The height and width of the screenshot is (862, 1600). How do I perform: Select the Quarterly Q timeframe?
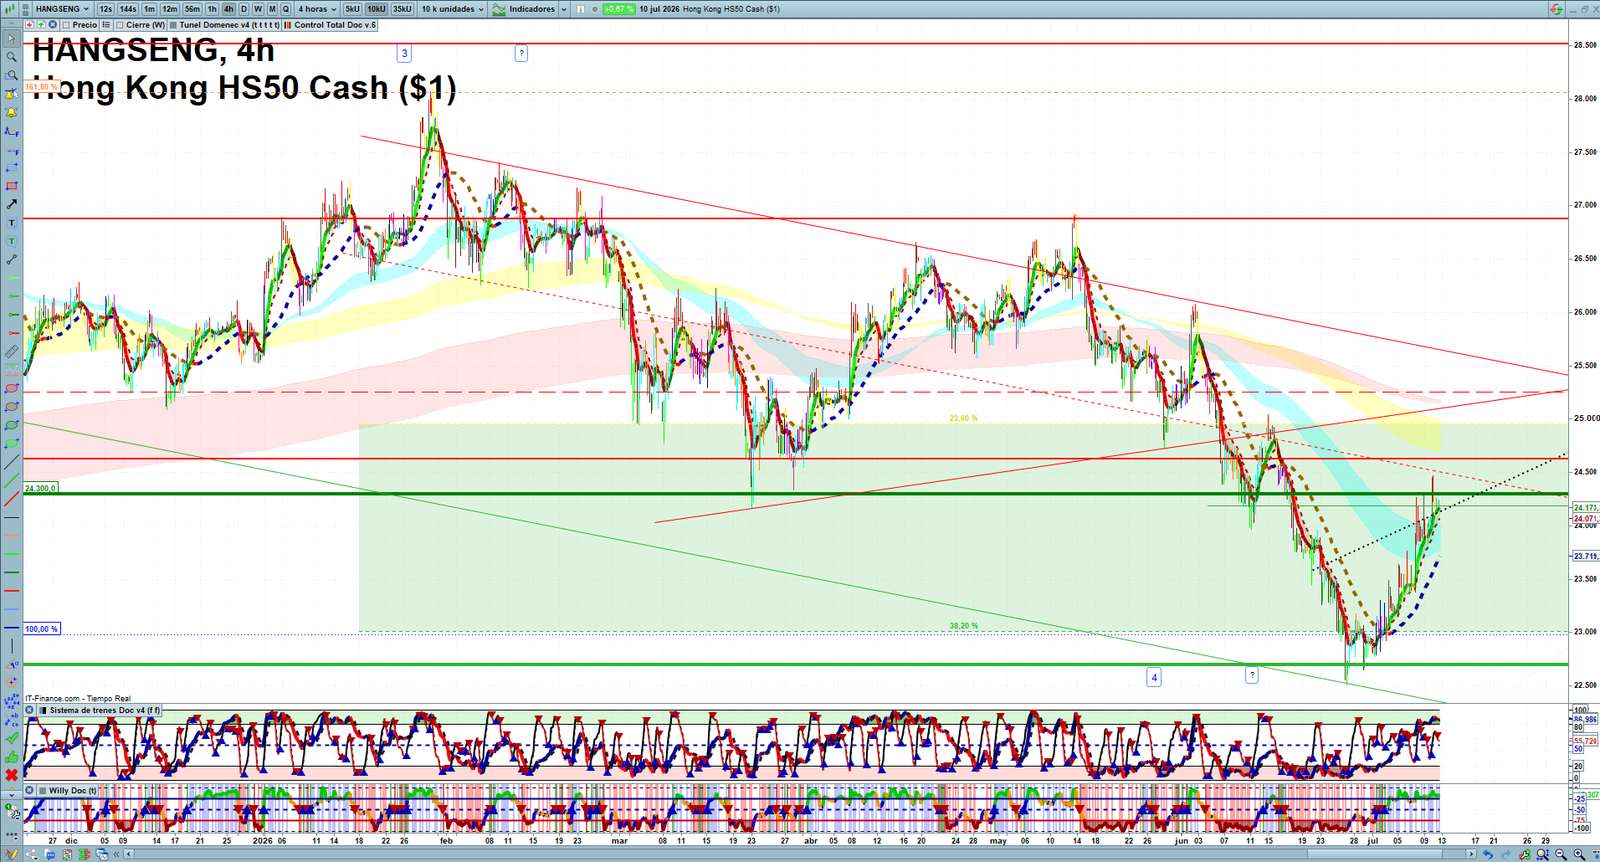[x=286, y=9]
